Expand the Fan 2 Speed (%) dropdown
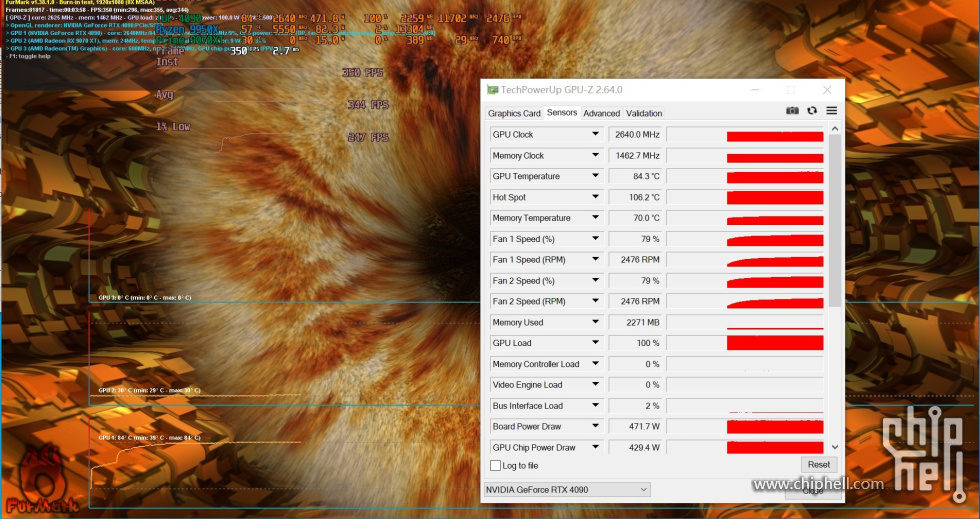The width and height of the screenshot is (980, 519). 596,281
